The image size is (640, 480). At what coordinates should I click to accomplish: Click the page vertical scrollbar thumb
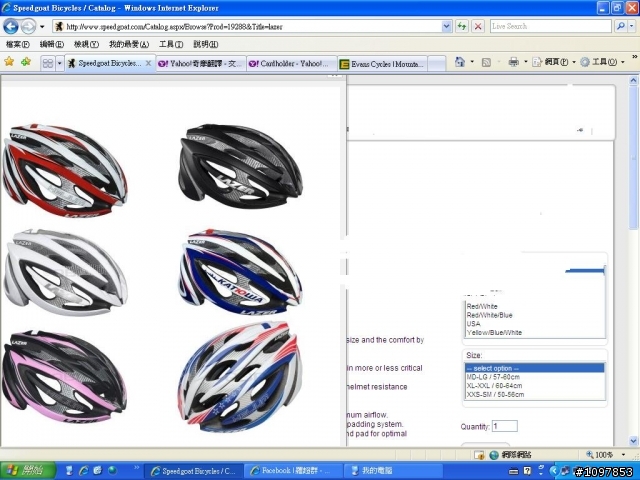tap(633, 157)
